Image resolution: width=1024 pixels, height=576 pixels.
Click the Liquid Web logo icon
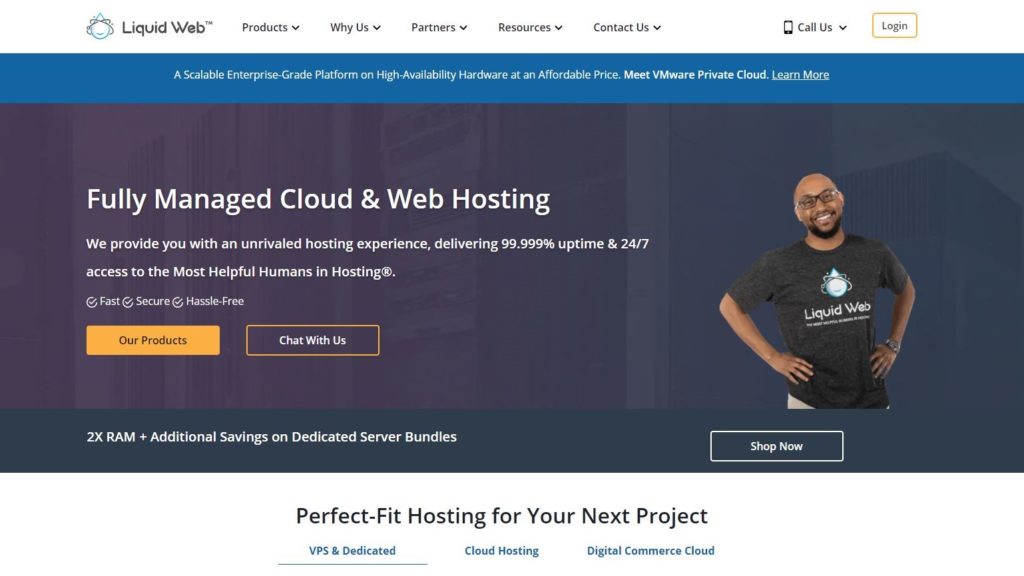click(100, 27)
